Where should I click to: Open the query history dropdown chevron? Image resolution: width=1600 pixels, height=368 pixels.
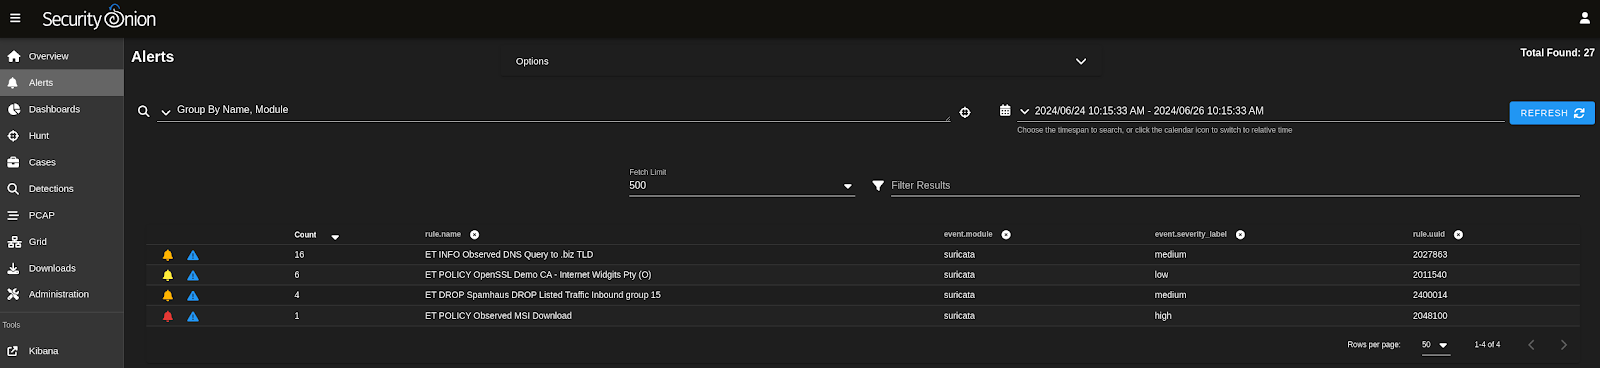[x=165, y=112]
